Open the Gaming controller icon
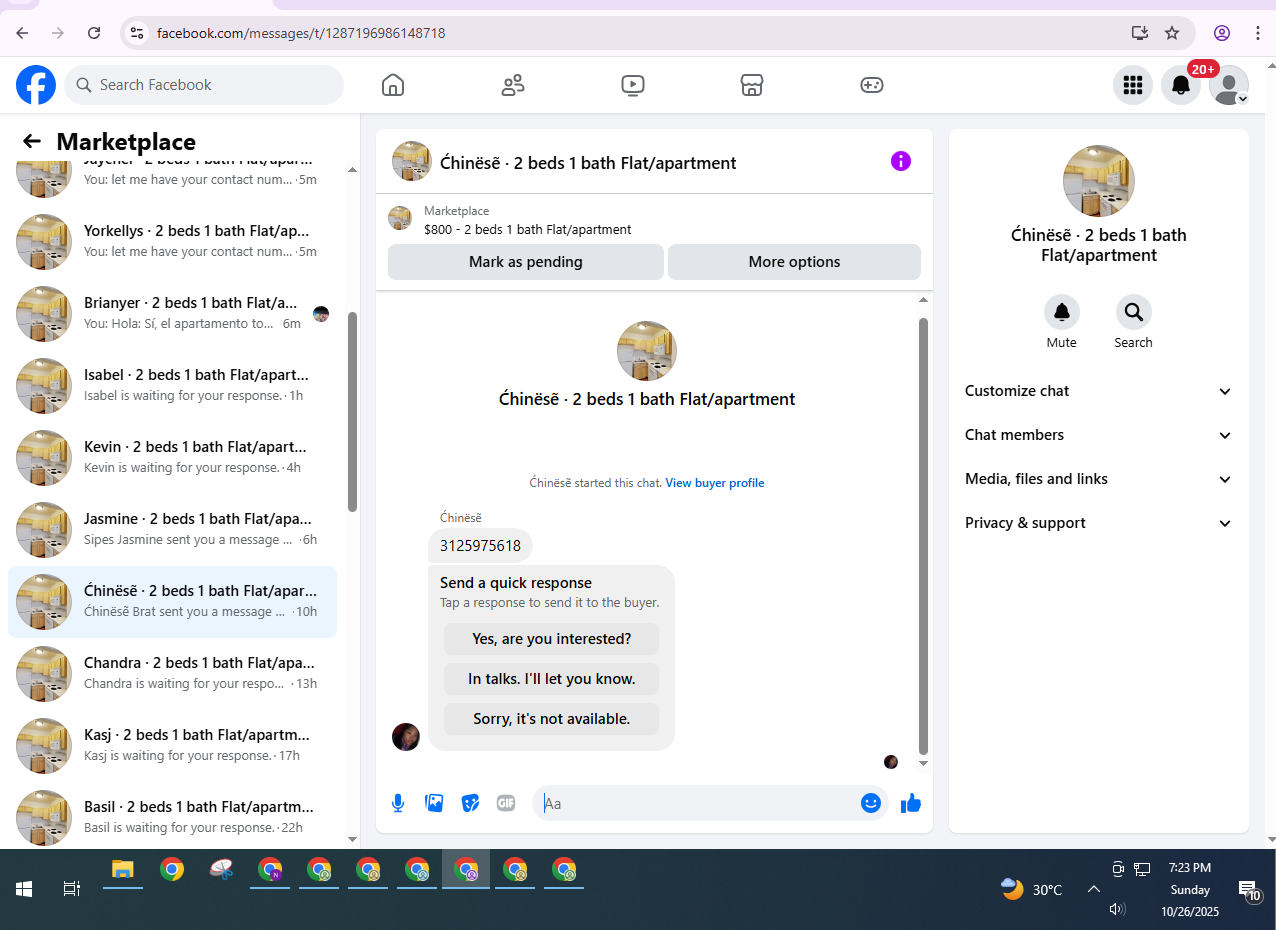This screenshot has width=1276, height=930. click(872, 85)
